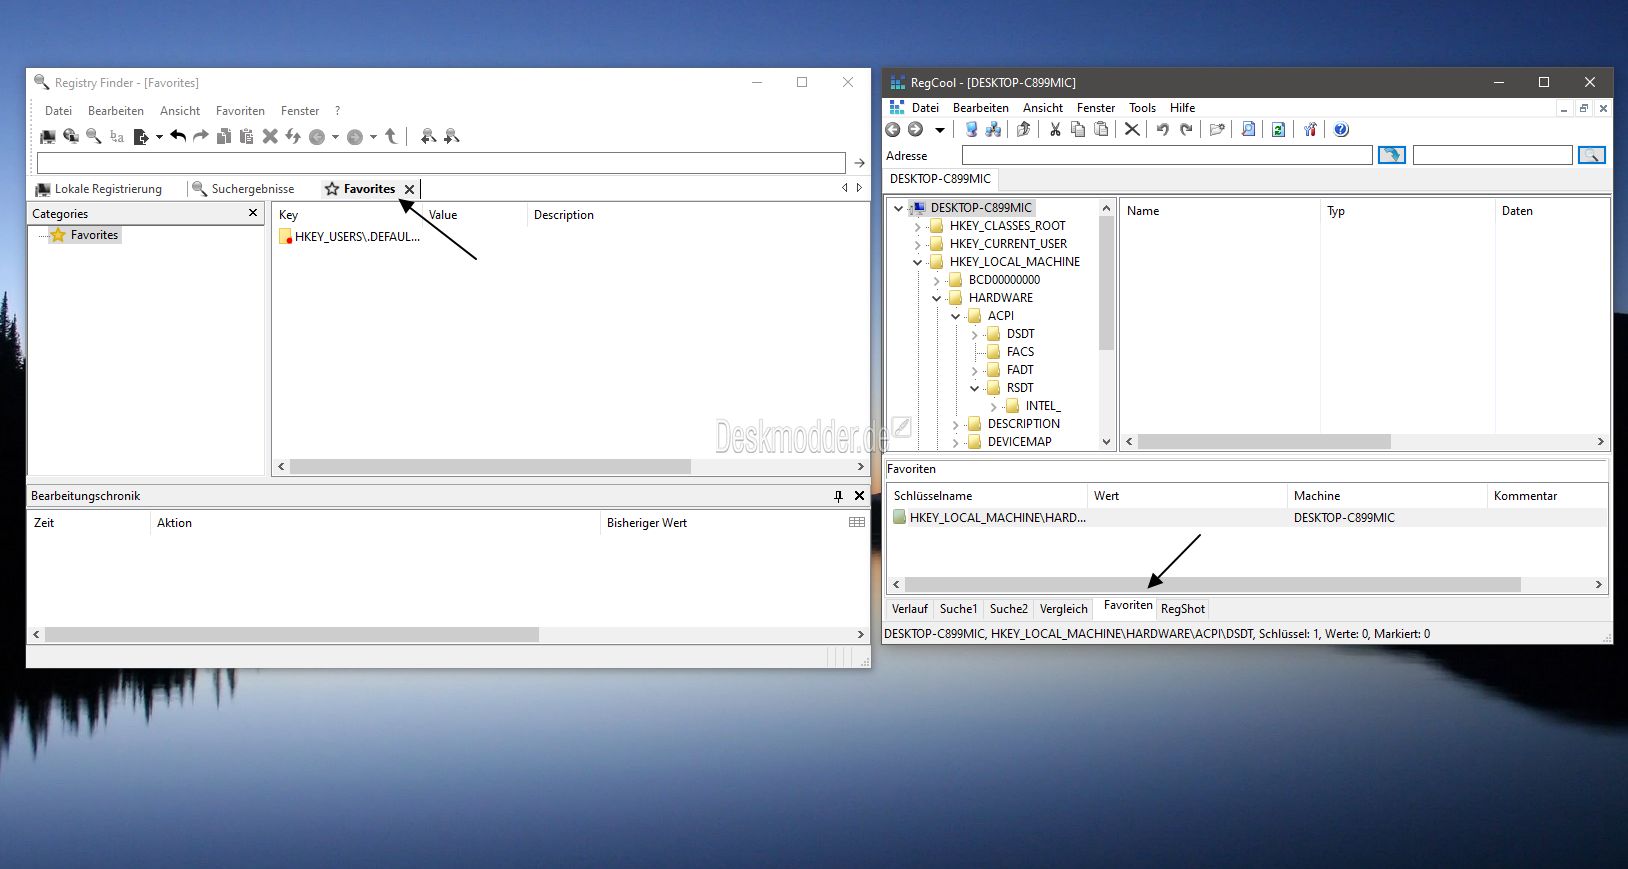Viewport: 1628px width, 869px height.
Task: Click the RegCool Adresse input field
Action: [1166, 155]
